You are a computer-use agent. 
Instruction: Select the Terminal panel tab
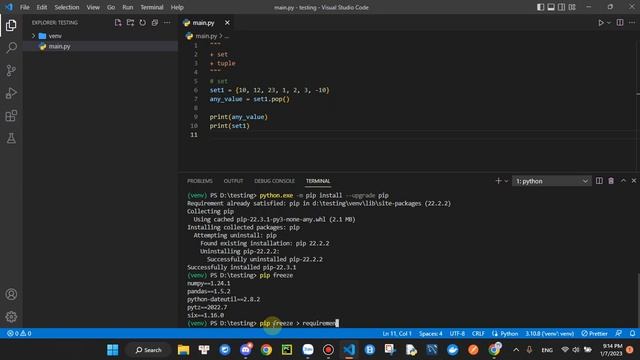(318, 181)
